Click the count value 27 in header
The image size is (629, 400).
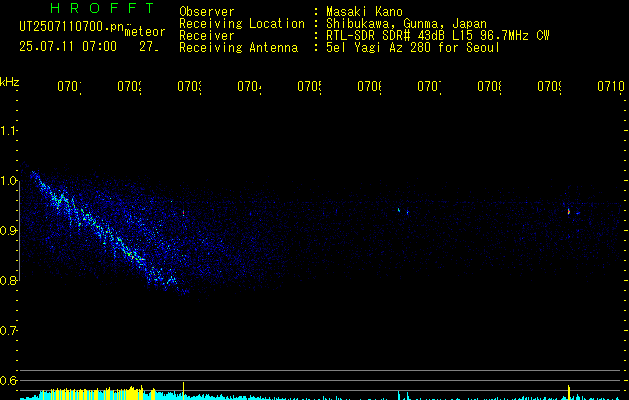coord(149,47)
